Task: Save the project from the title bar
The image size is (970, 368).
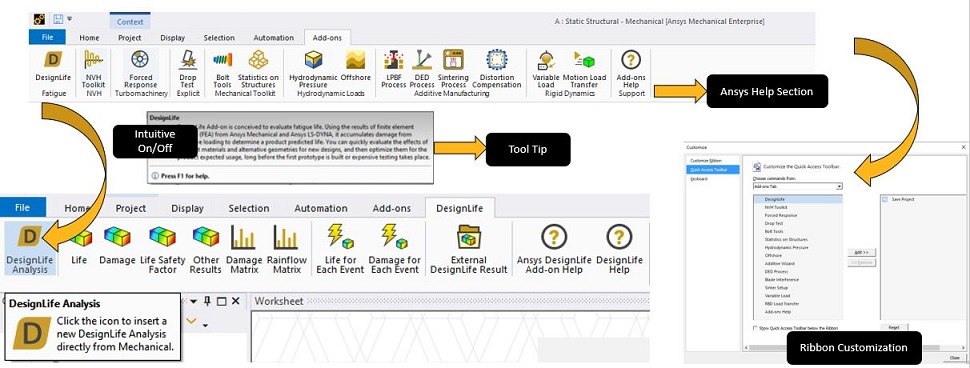Action: (59, 19)
